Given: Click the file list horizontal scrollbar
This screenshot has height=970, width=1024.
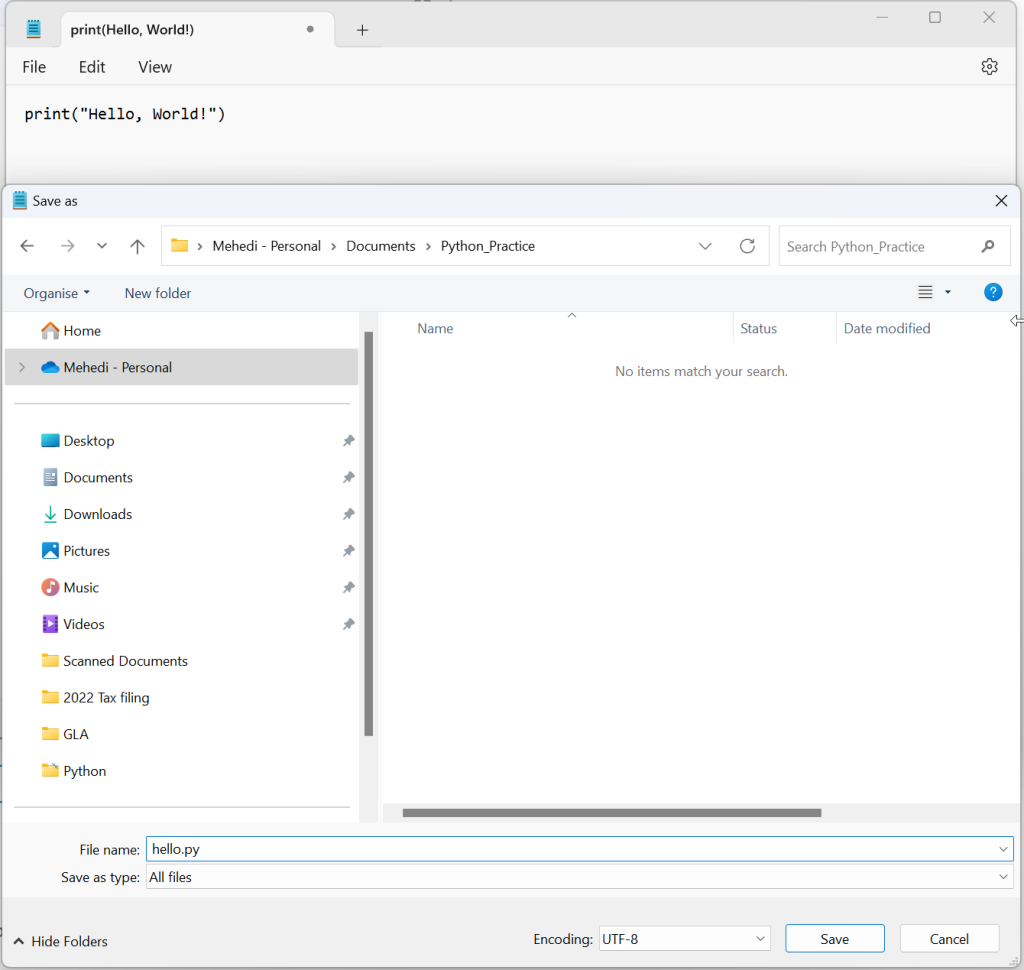Looking at the screenshot, I should [x=612, y=813].
